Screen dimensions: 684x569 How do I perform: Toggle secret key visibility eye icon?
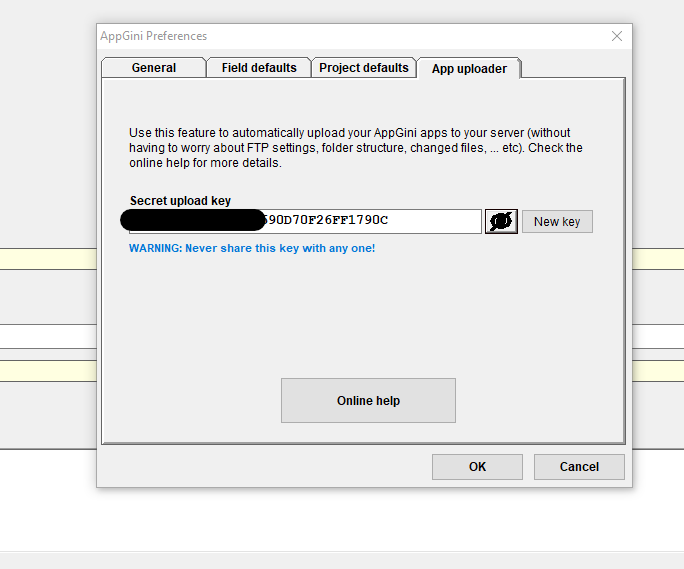(x=501, y=221)
